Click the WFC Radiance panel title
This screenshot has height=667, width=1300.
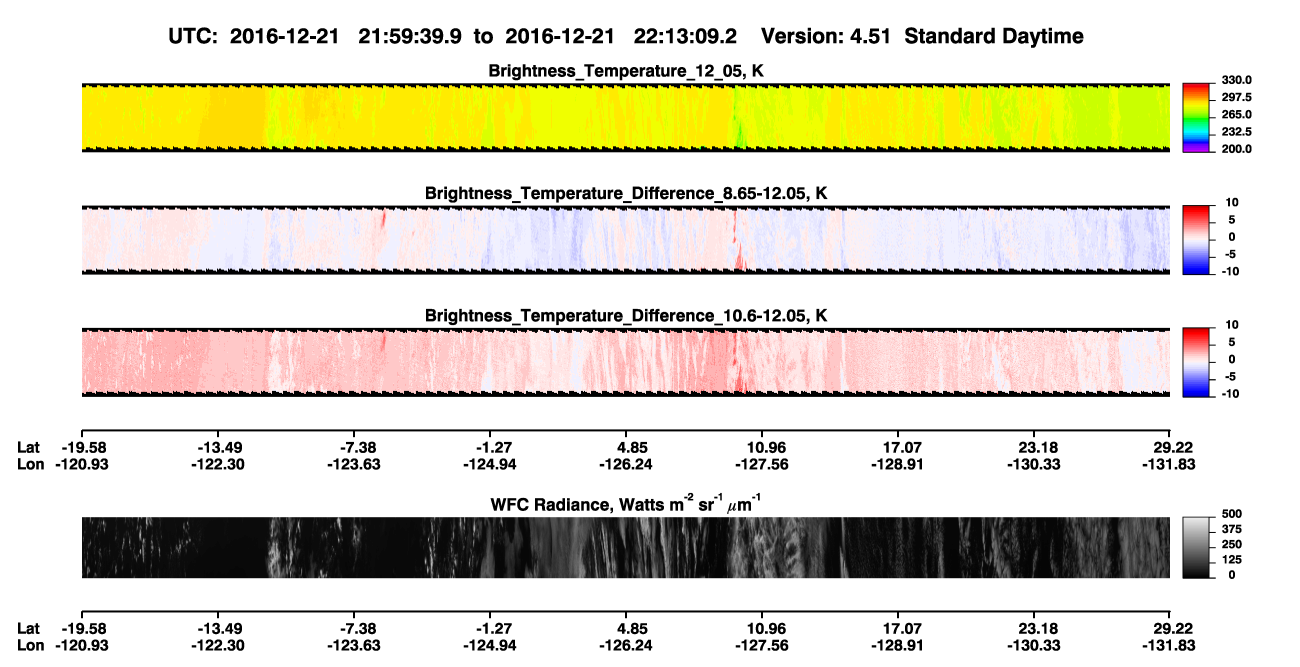626,505
